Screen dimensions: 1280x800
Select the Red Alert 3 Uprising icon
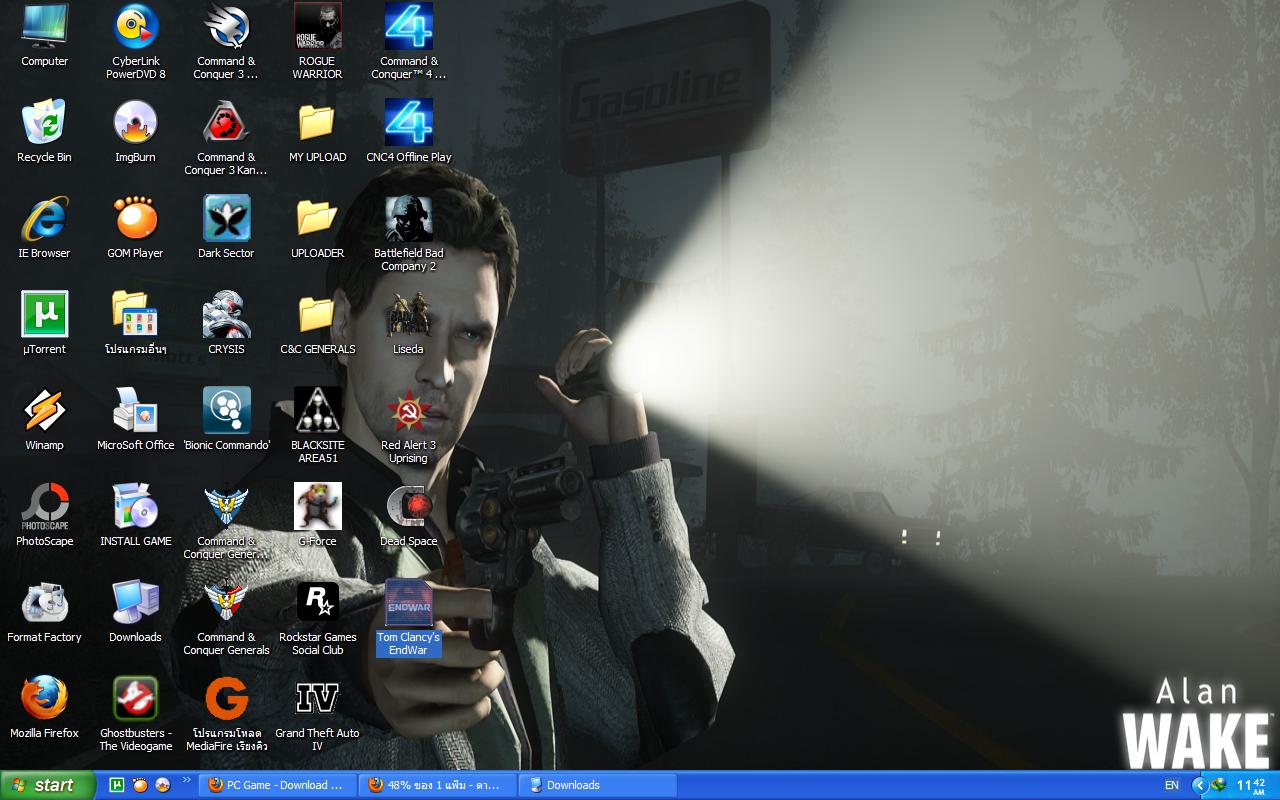(x=409, y=425)
